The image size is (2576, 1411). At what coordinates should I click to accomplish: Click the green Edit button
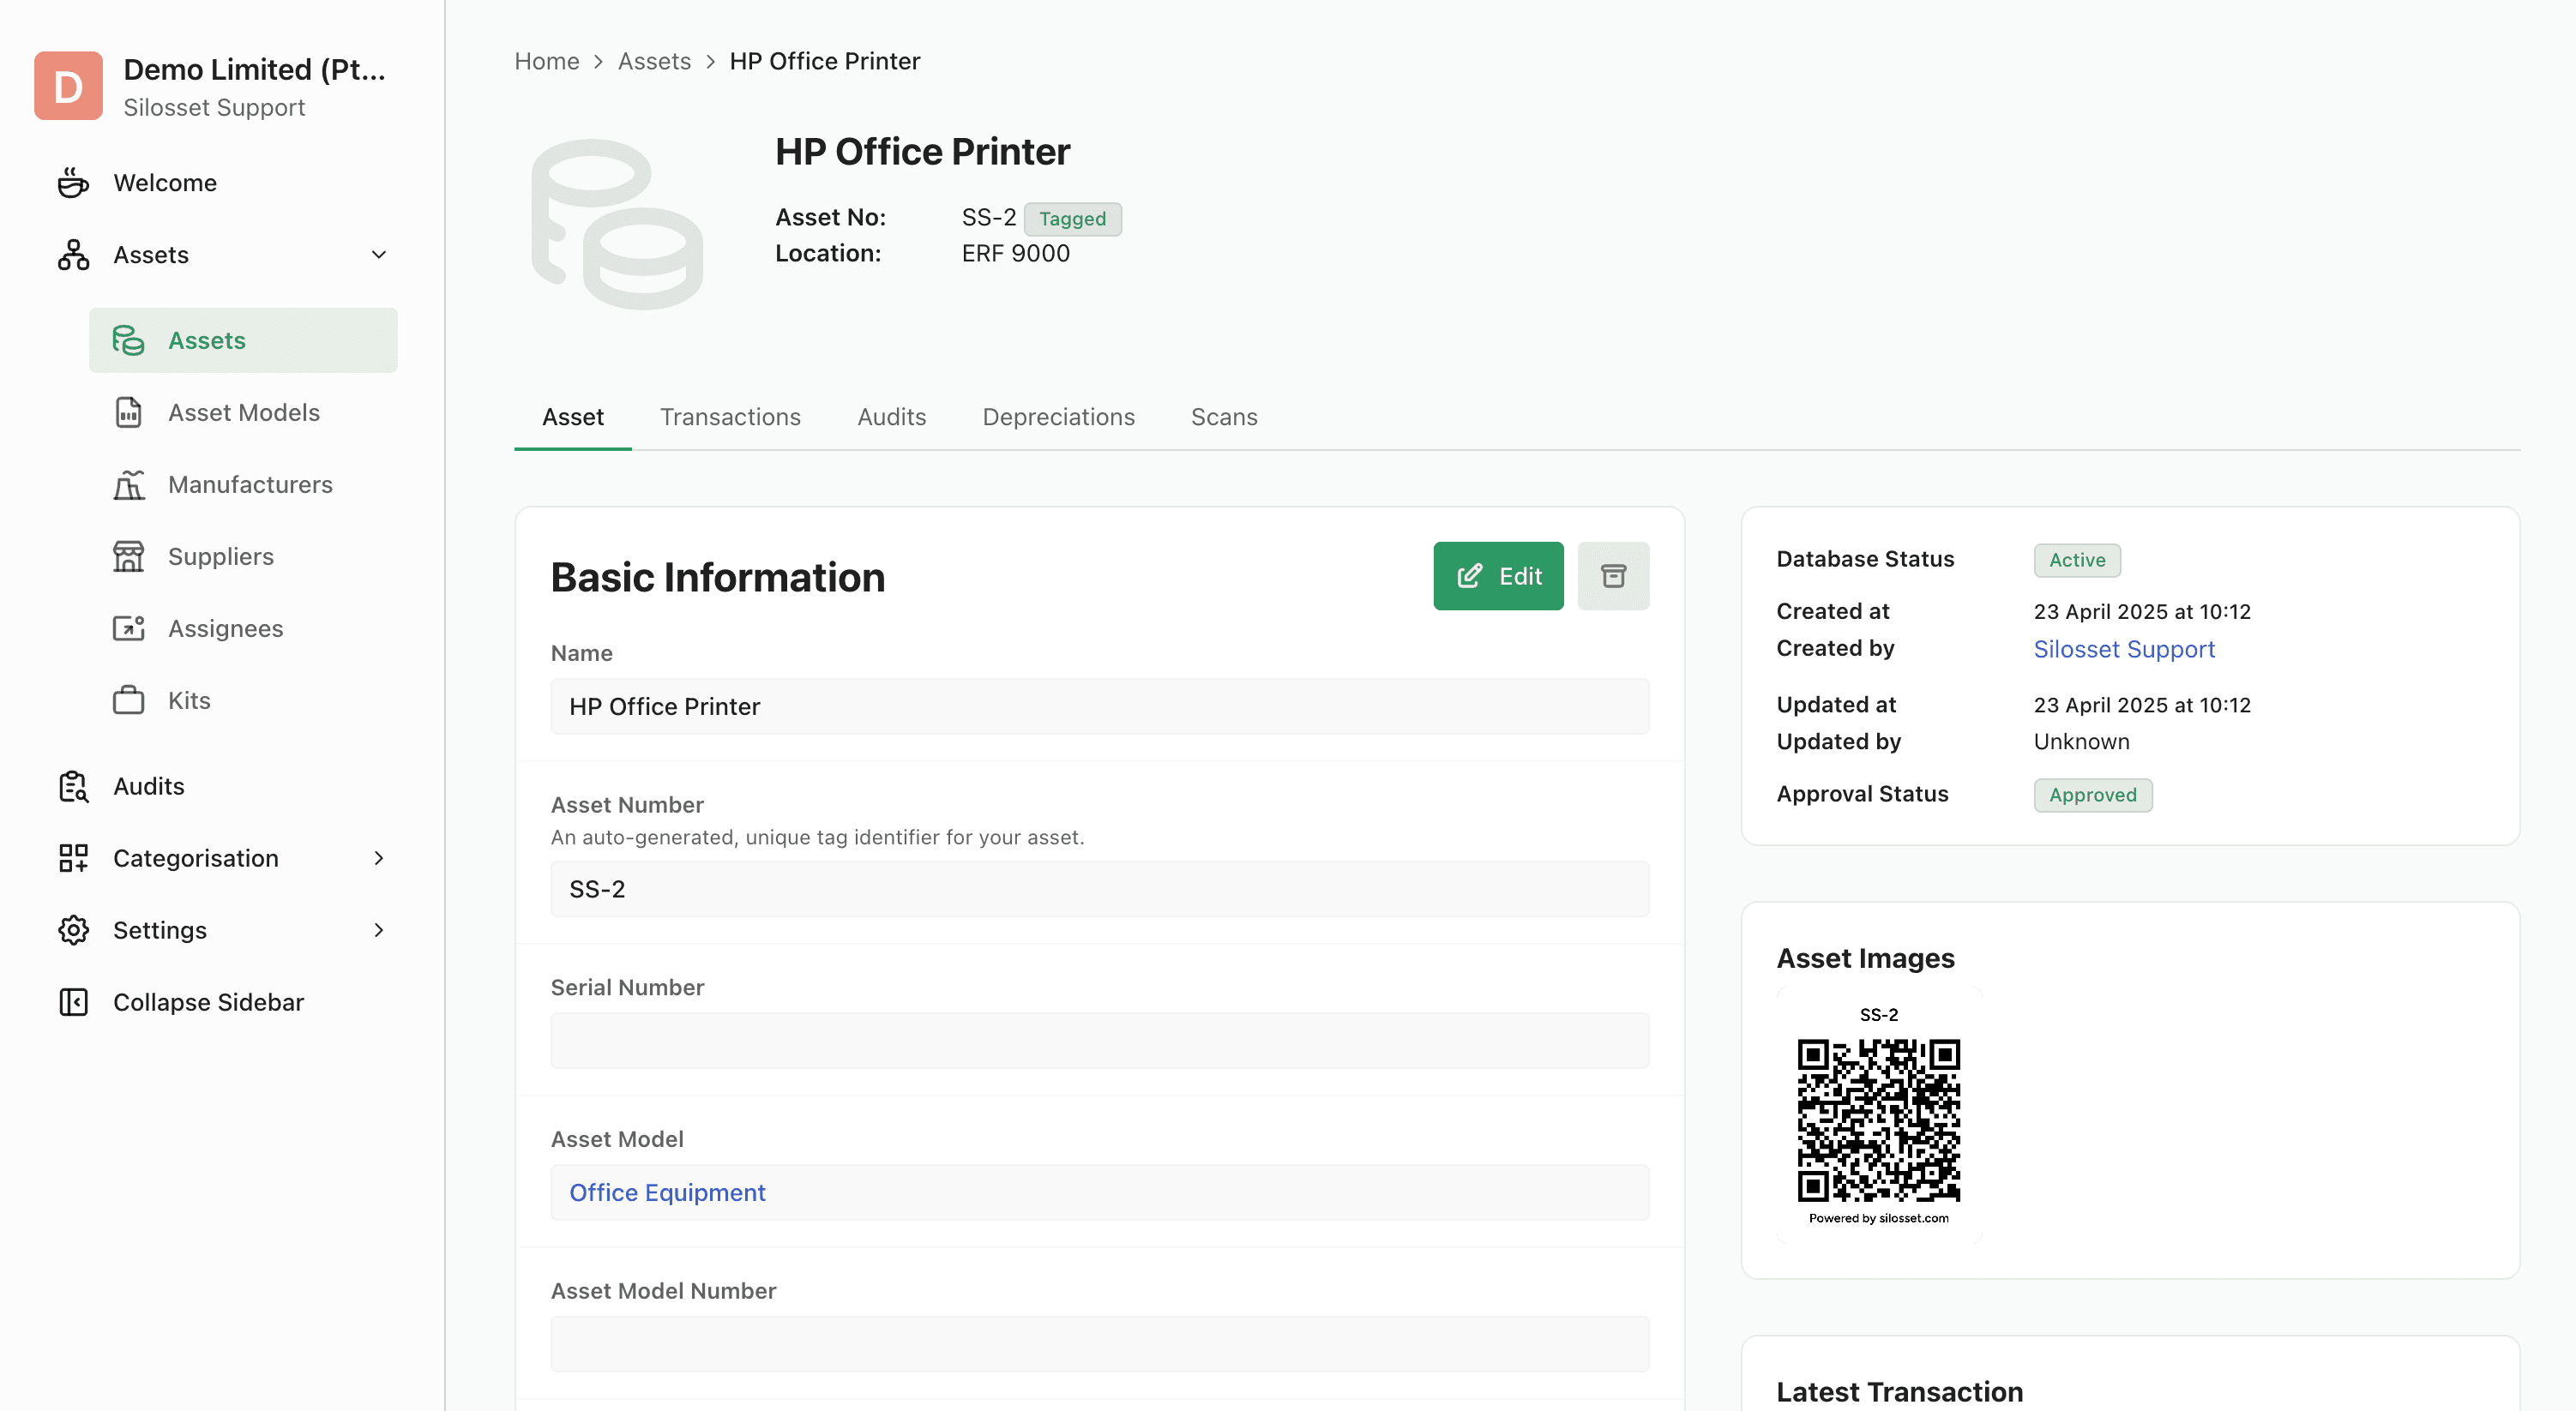coord(1498,576)
